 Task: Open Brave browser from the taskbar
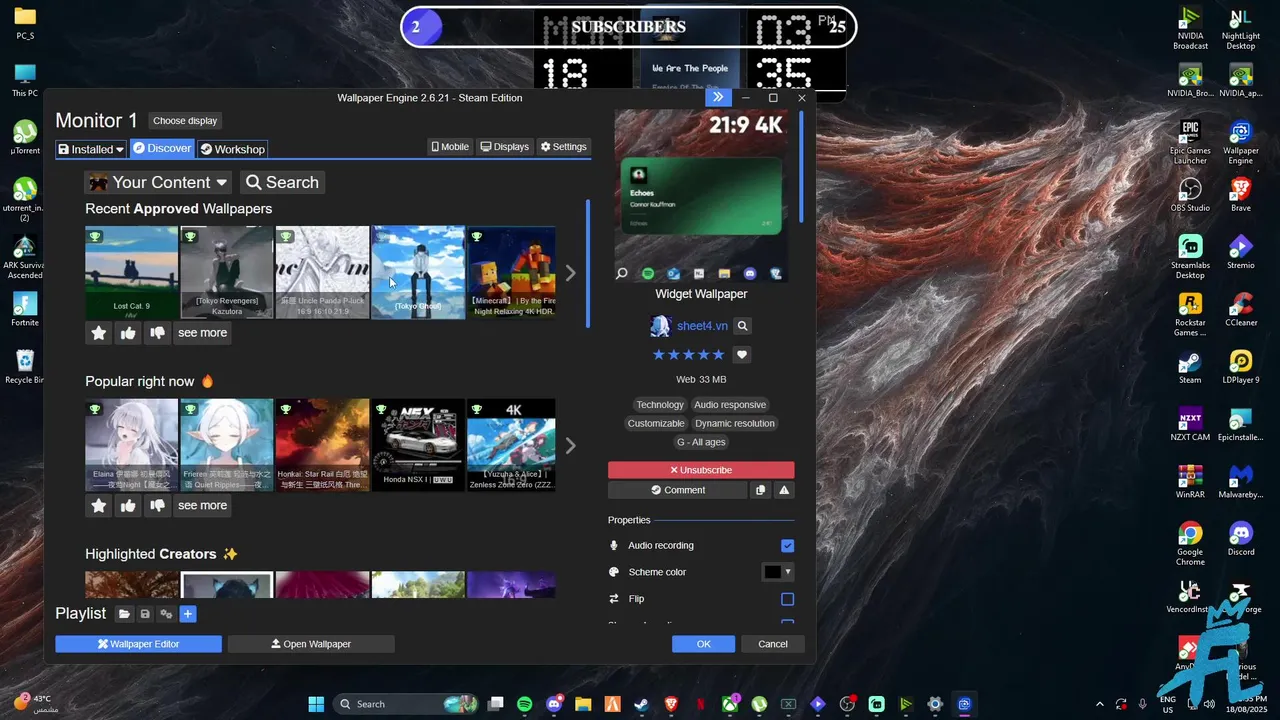tap(671, 704)
